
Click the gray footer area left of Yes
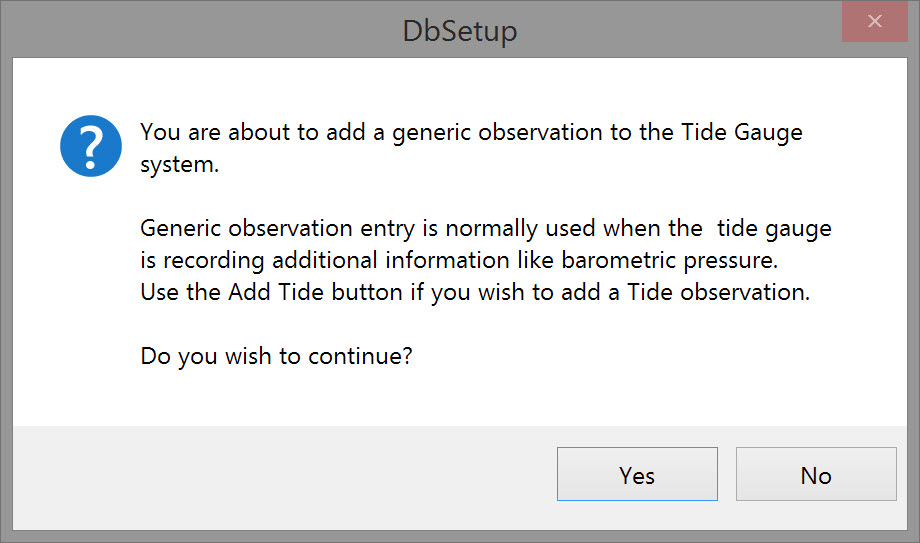(280, 475)
